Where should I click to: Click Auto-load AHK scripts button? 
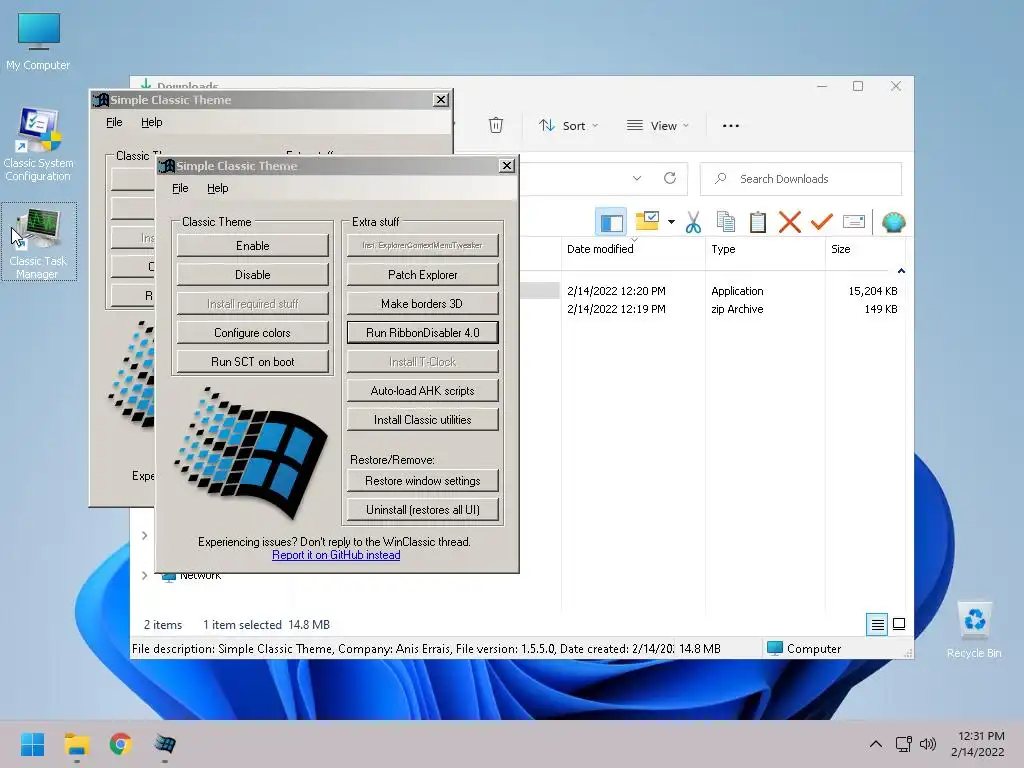pos(423,391)
